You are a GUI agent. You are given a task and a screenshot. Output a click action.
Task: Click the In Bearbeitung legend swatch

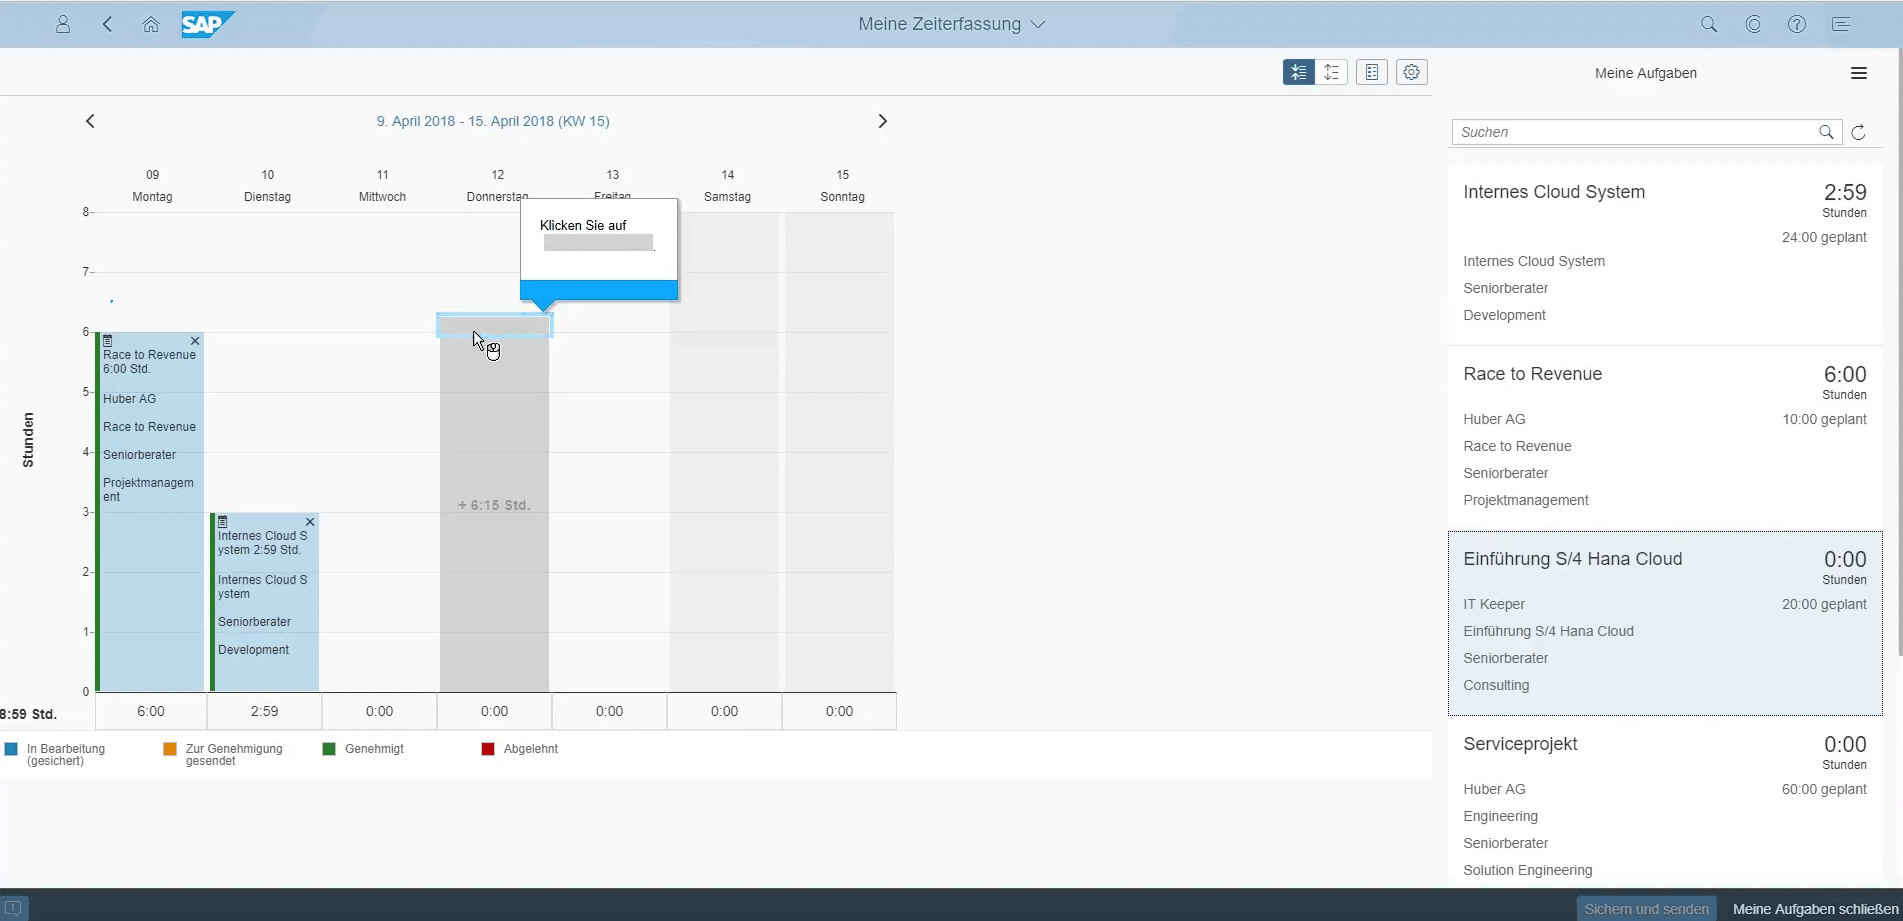(11, 749)
